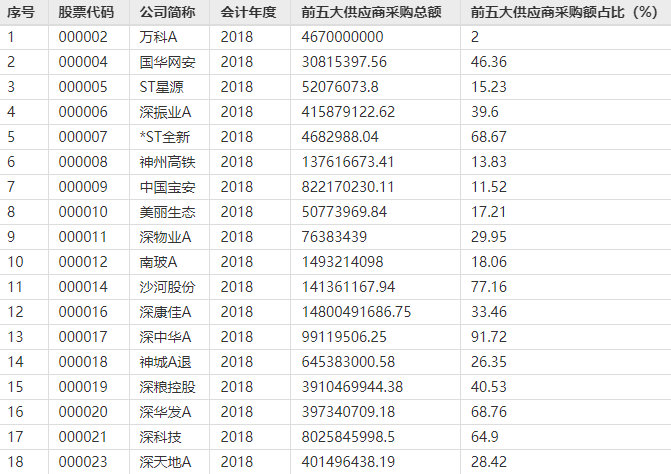The width and height of the screenshot is (671, 474).
Task: Select company name 中国宝安
Action: 167,187
